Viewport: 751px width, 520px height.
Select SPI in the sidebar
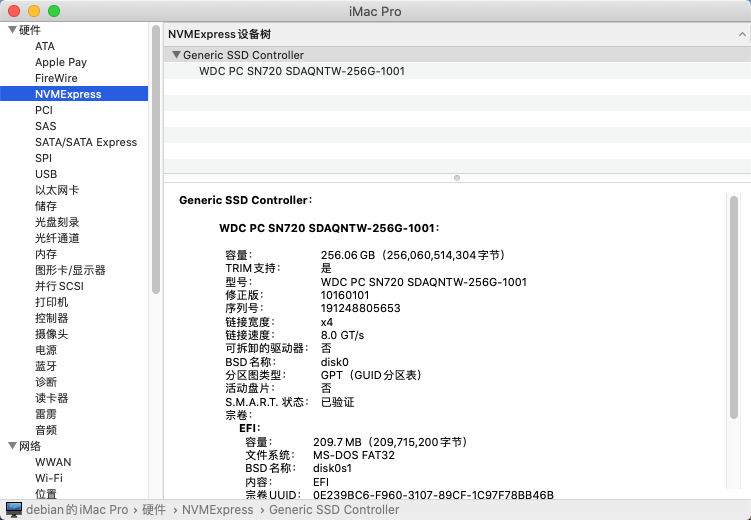click(x=43, y=158)
